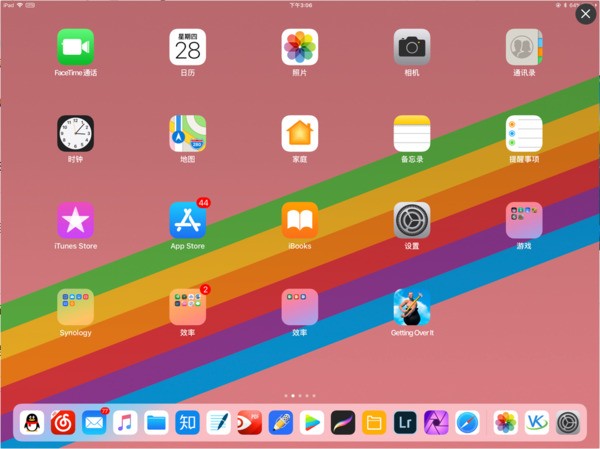Image resolution: width=600 pixels, height=449 pixels.
Task: Launch the Camera app
Action: tap(412, 46)
